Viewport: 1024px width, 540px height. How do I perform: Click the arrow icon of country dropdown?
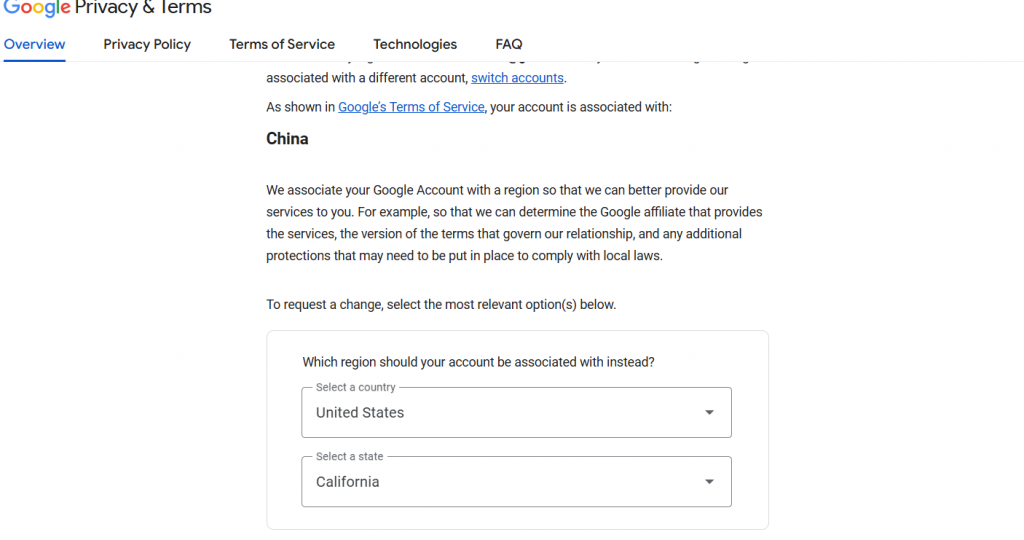[x=709, y=412]
